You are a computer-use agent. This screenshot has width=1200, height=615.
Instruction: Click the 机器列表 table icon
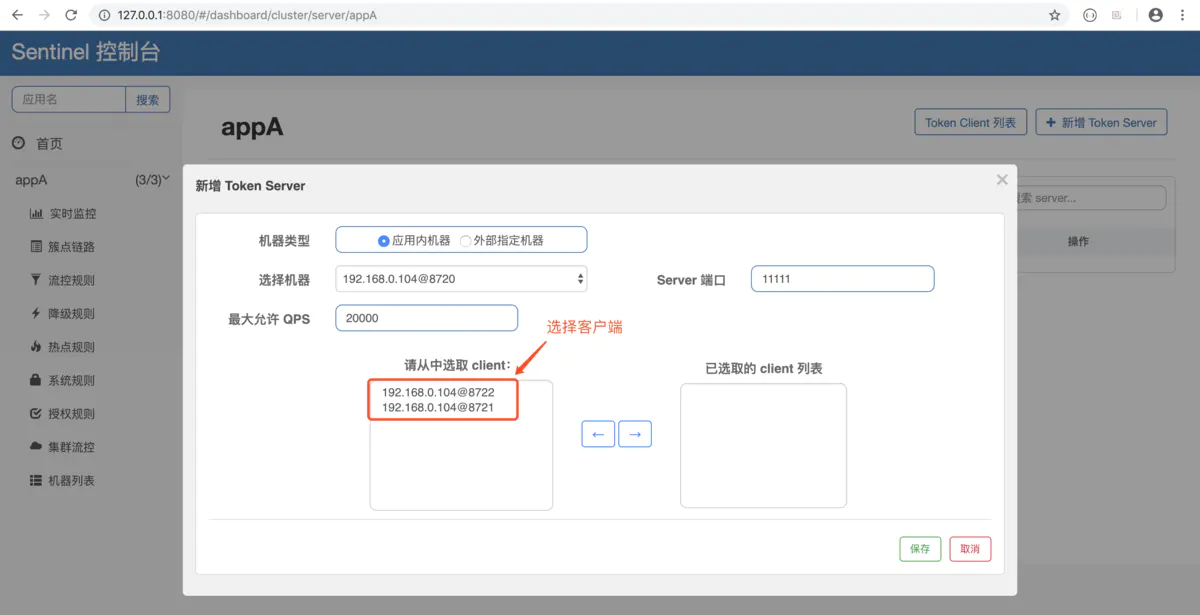tap(36, 480)
